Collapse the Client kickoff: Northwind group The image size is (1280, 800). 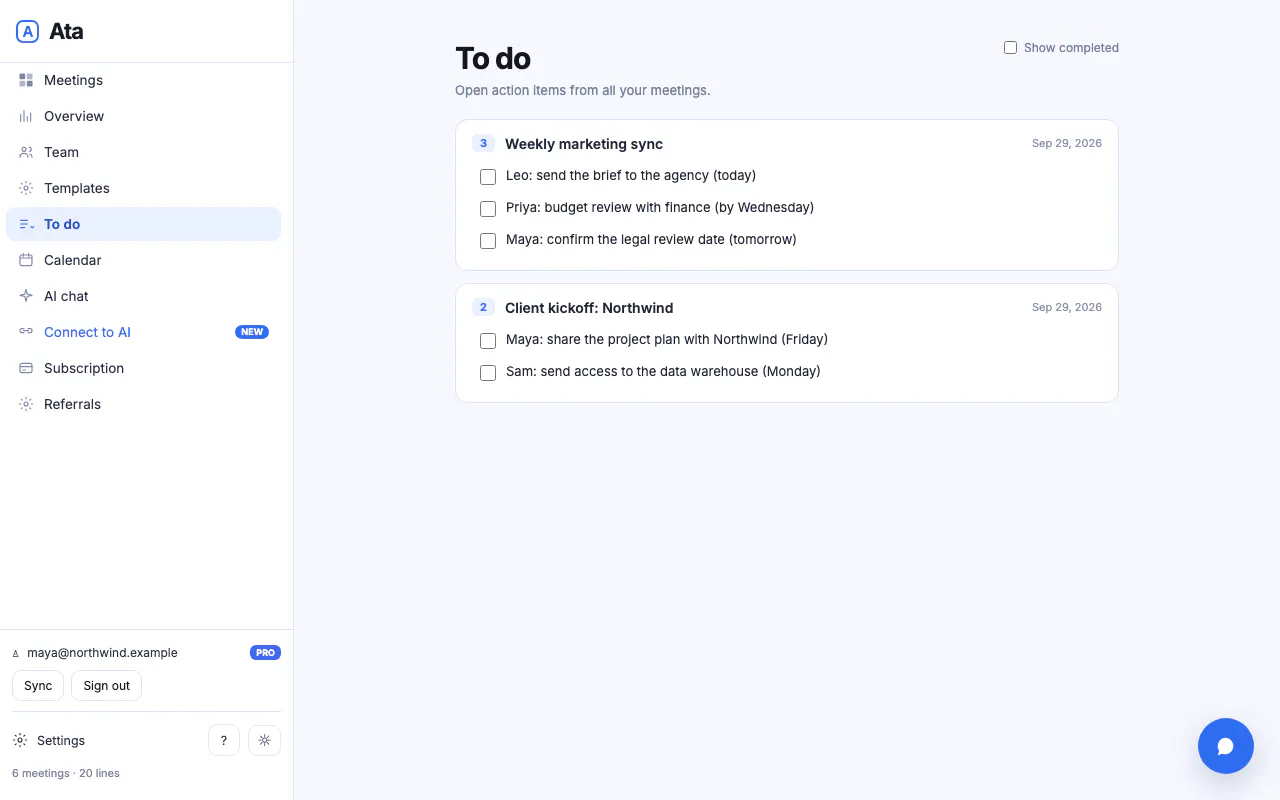pyautogui.click(x=589, y=308)
